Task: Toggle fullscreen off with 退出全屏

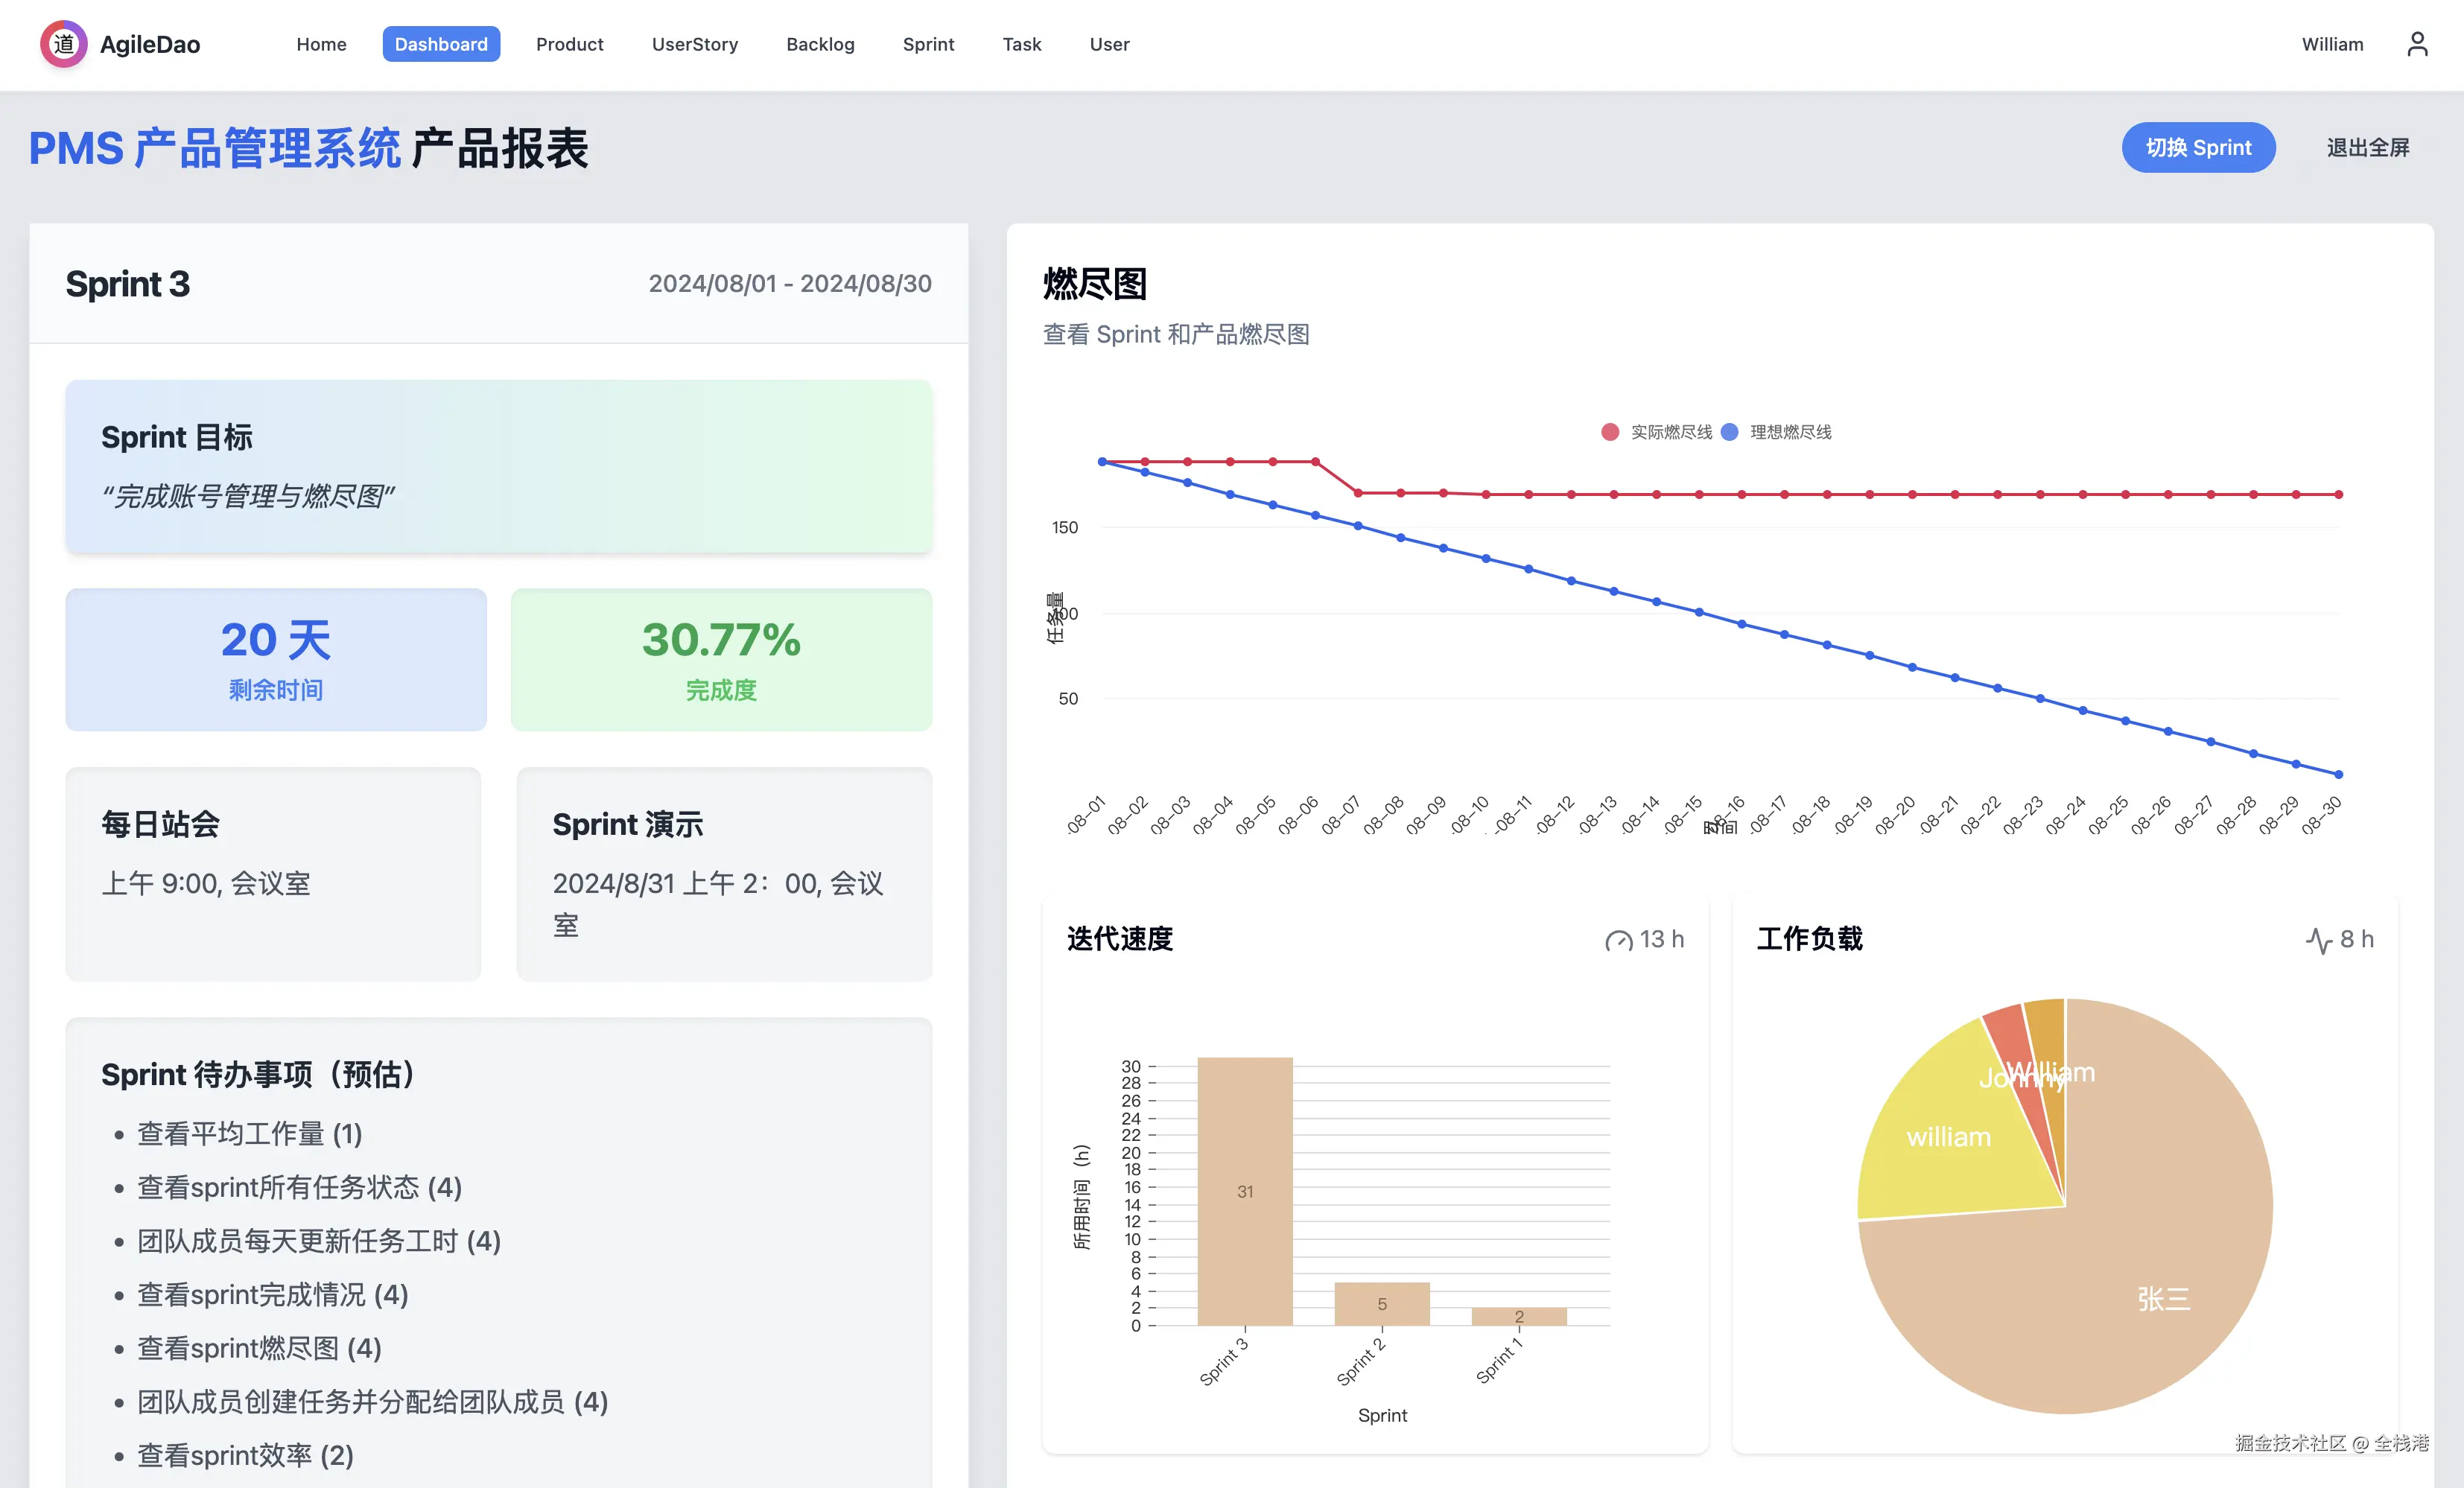Action: tap(2366, 147)
